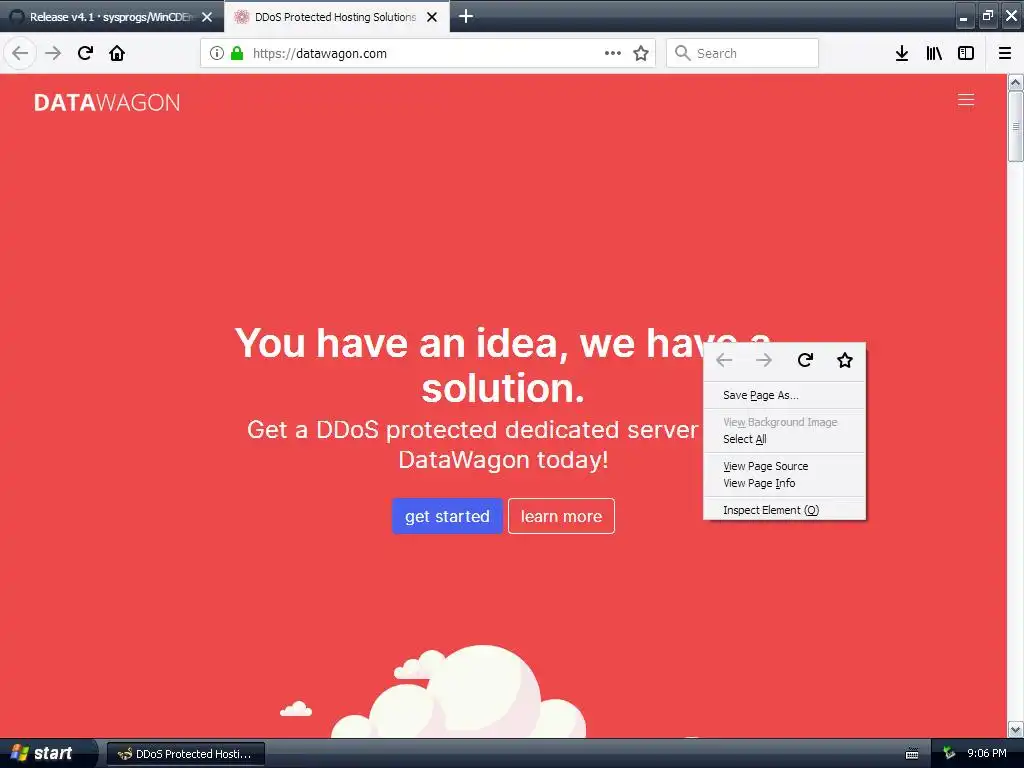Close the DDoS Protected Hosting tab
This screenshot has width=1024, height=768.
click(432, 17)
